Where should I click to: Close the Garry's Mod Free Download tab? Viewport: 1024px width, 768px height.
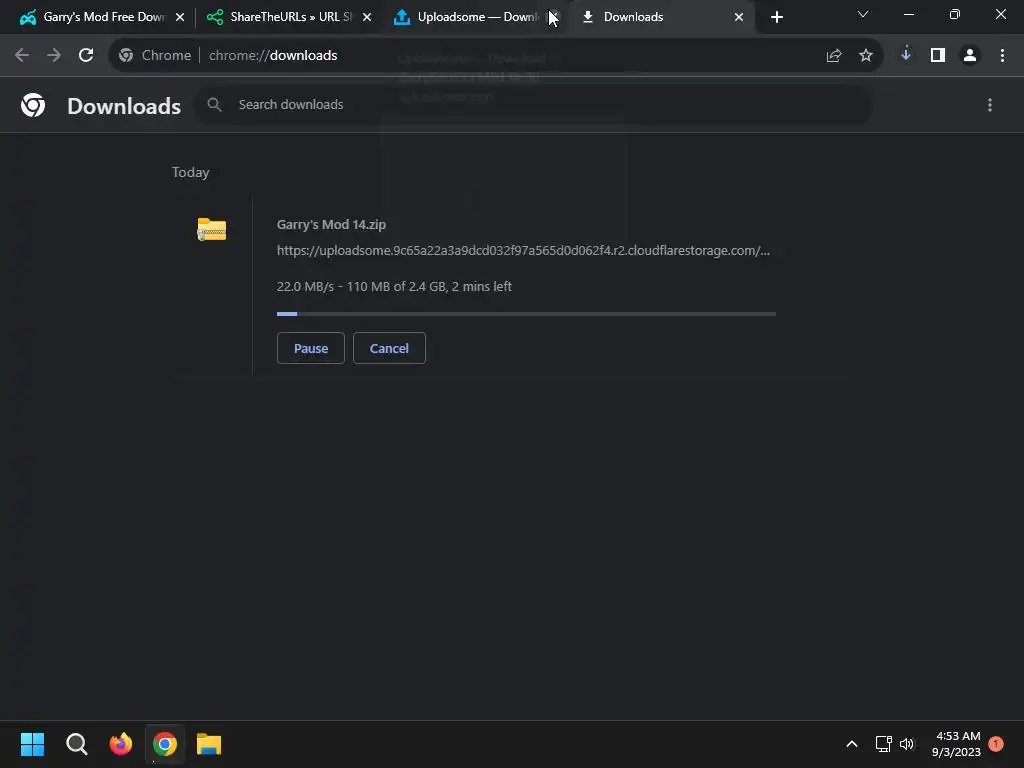[x=180, y=17]
